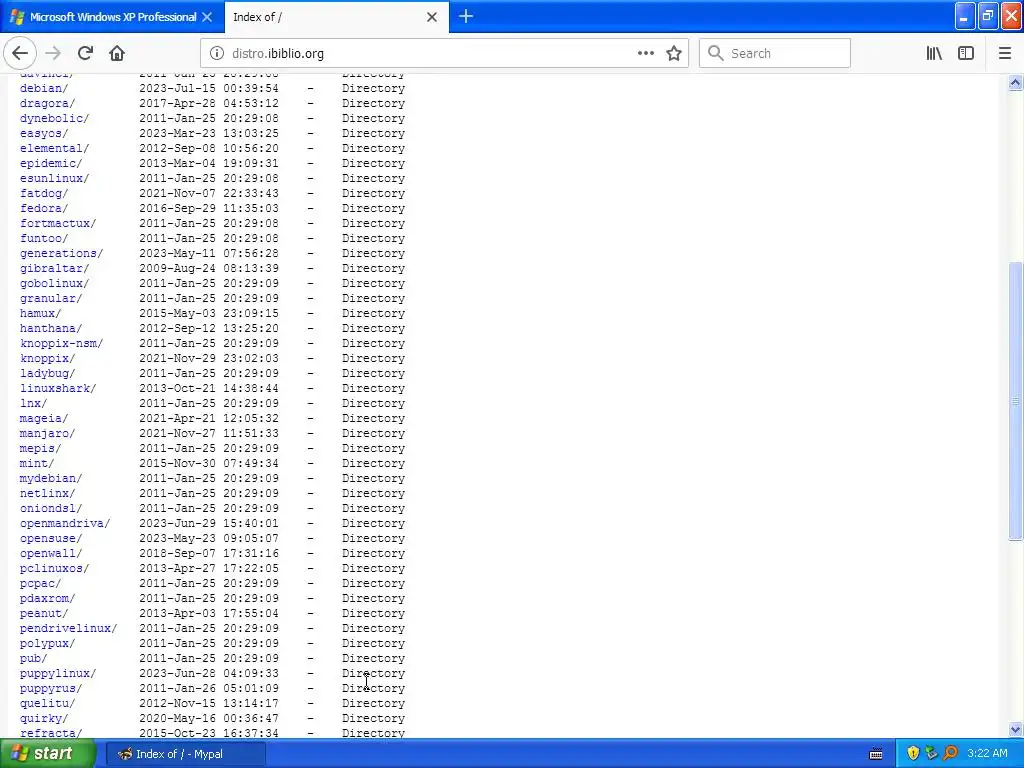The width and height of the screenshot is (1024, 768).
Task: Reload the page using the refresh icon
Action: pos(85,54)
